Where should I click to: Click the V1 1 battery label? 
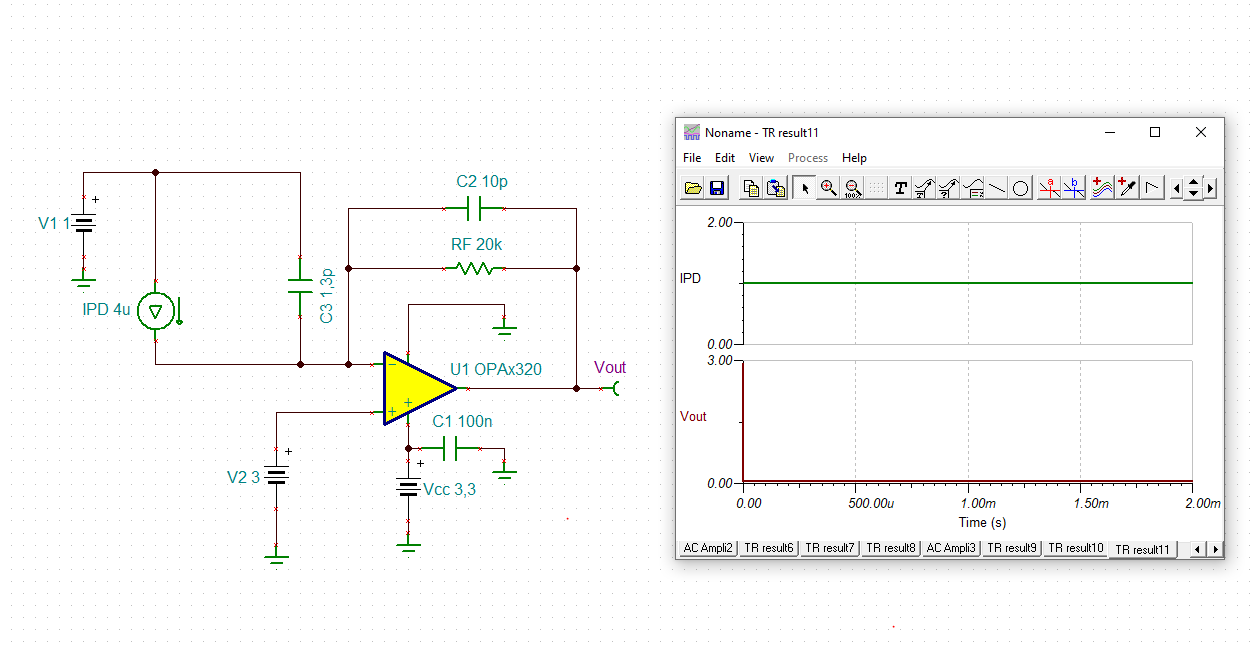pyautogui.click(x=54, y=223)
